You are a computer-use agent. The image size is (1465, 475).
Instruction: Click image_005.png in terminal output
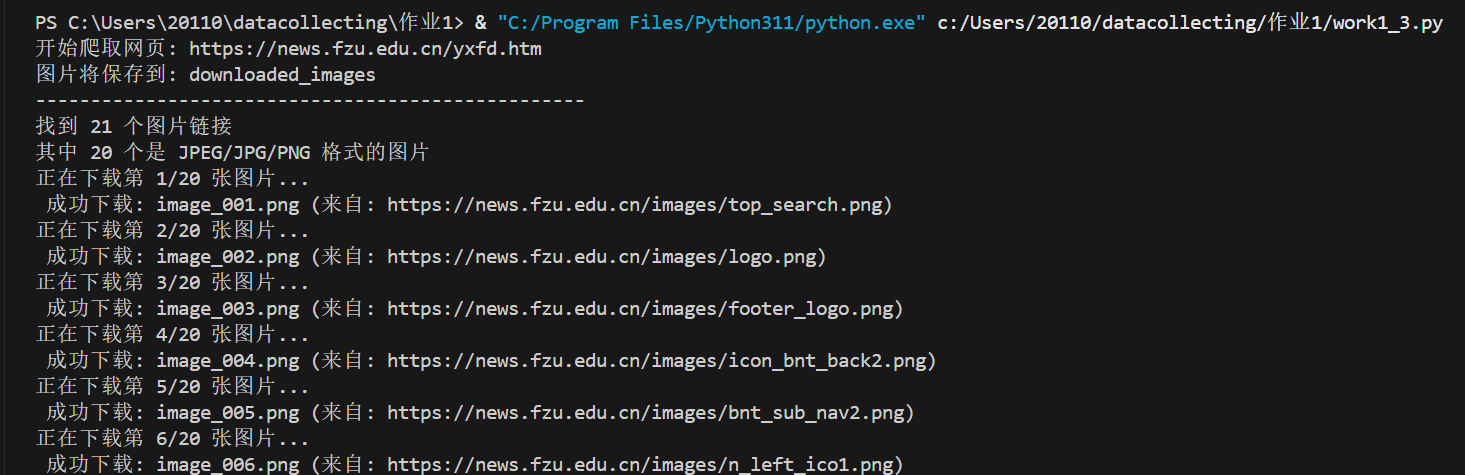click(228, 413)
